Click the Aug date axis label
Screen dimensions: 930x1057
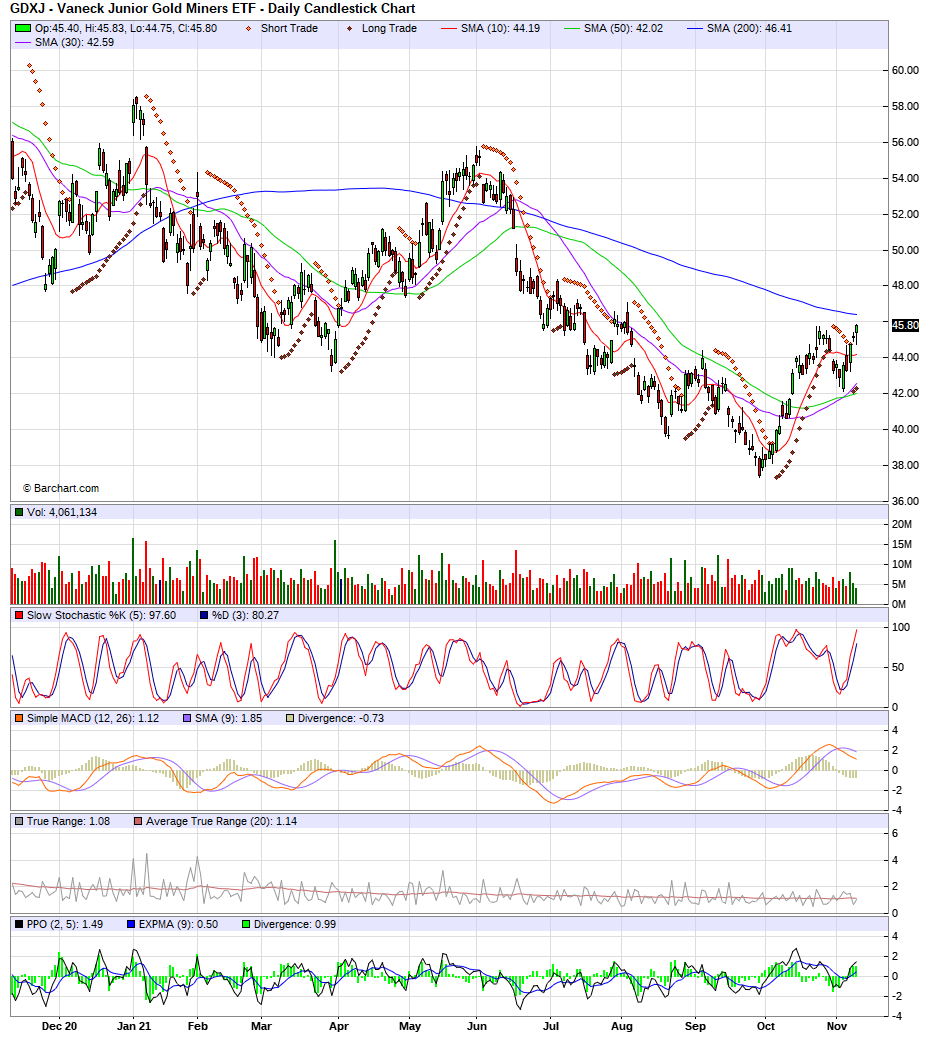click(x=622, y=1027)
